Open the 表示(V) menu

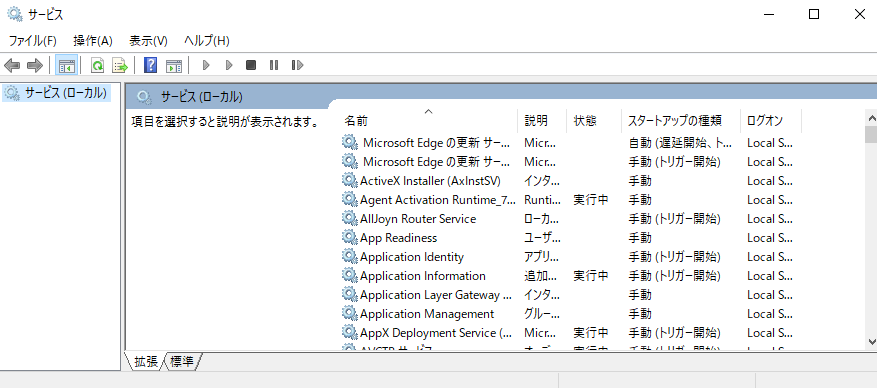[148, 41]
